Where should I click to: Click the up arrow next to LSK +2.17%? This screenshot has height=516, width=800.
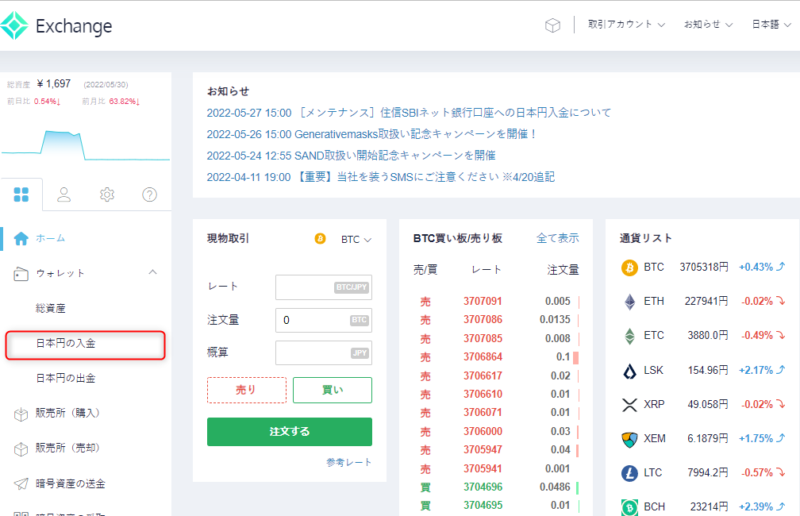click(x=781, y=370)
